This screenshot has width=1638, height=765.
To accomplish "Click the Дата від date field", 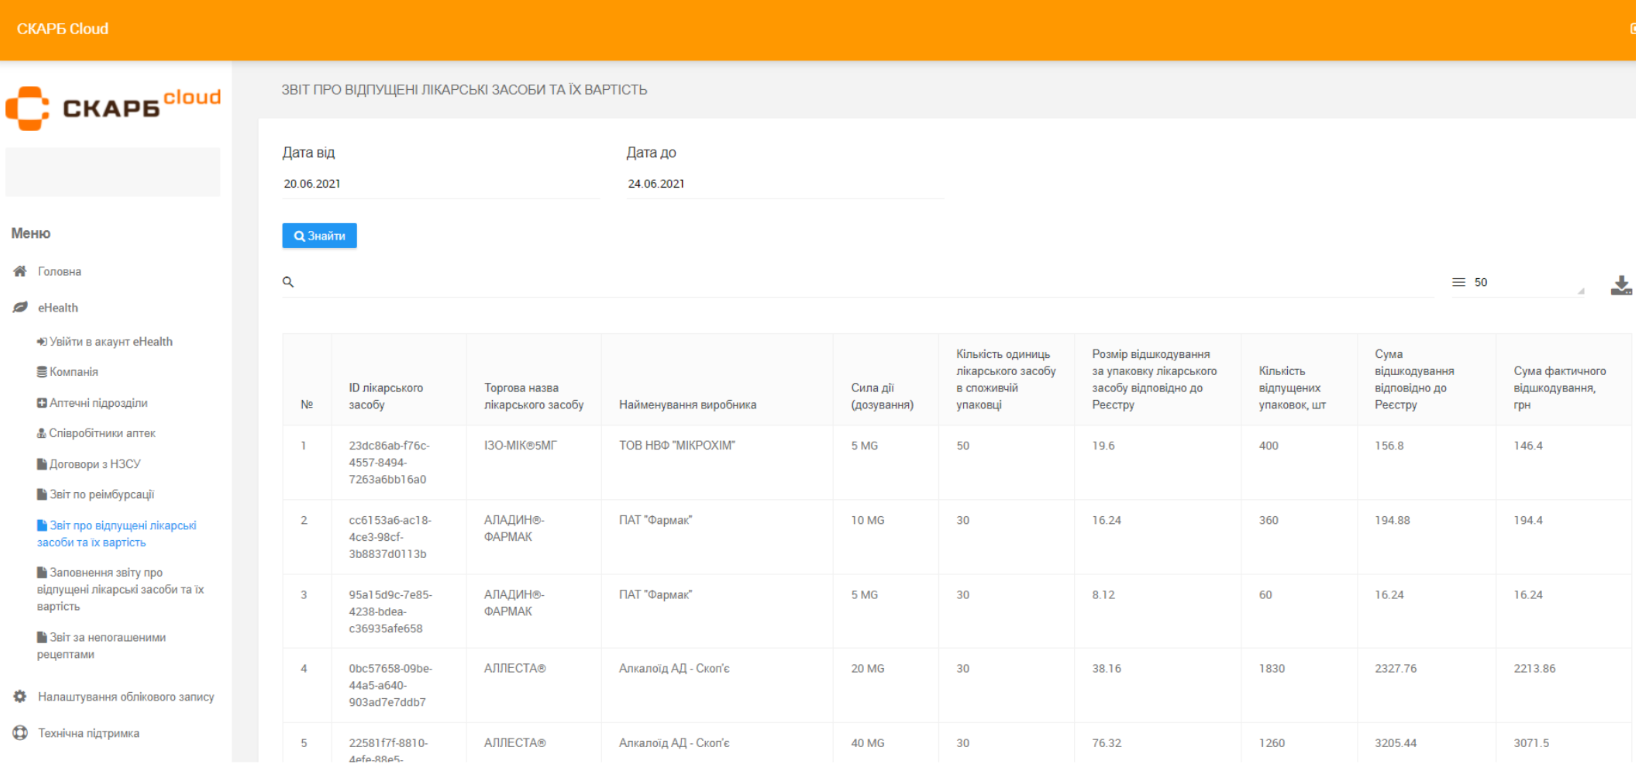I will (441, 184).
